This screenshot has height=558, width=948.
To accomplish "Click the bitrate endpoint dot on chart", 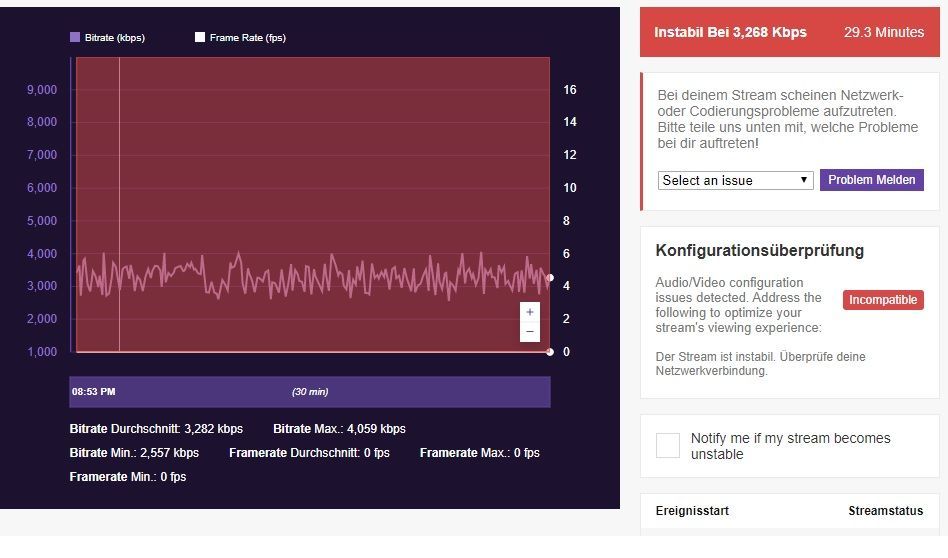I will [x=550, y=277].
